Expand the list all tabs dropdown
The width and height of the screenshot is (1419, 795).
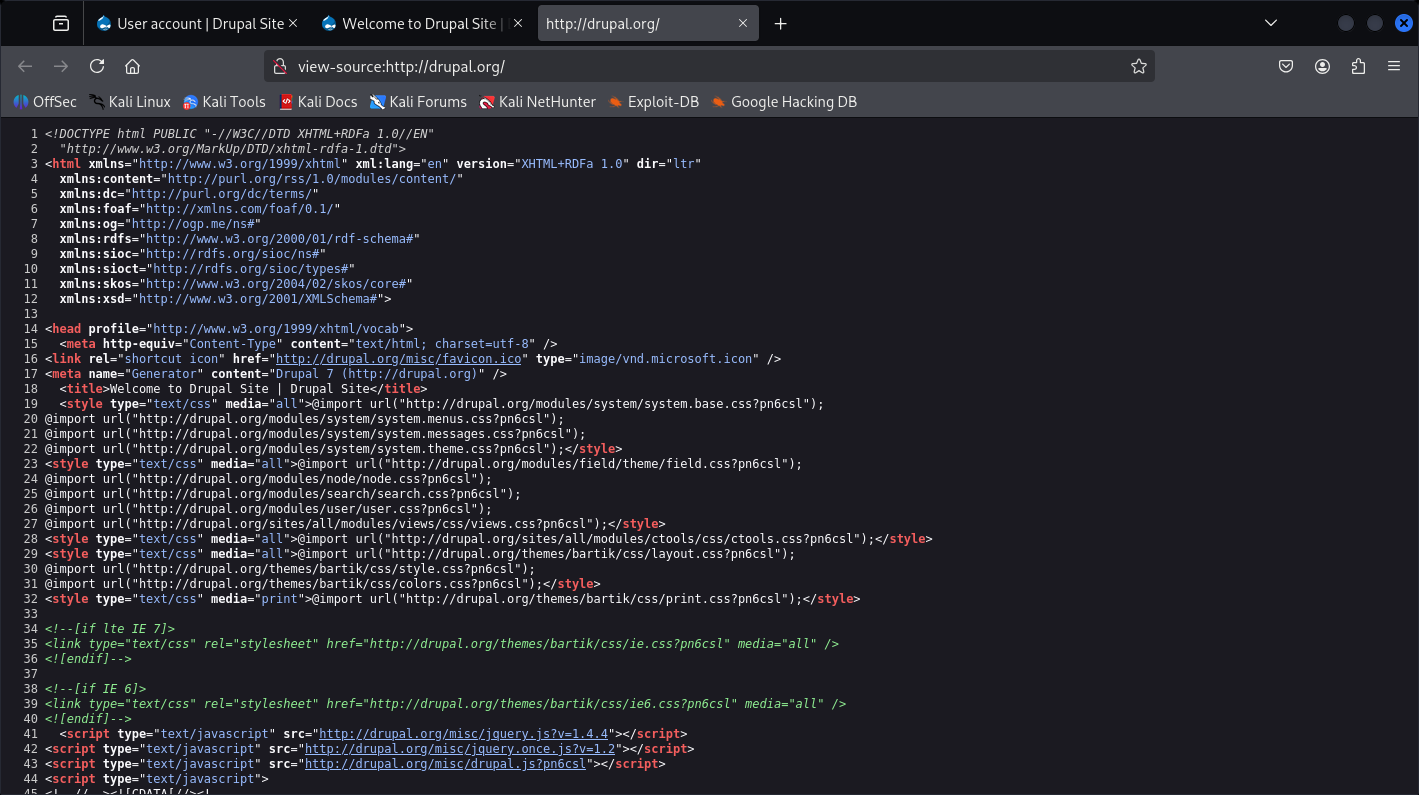click(1271, 23)
